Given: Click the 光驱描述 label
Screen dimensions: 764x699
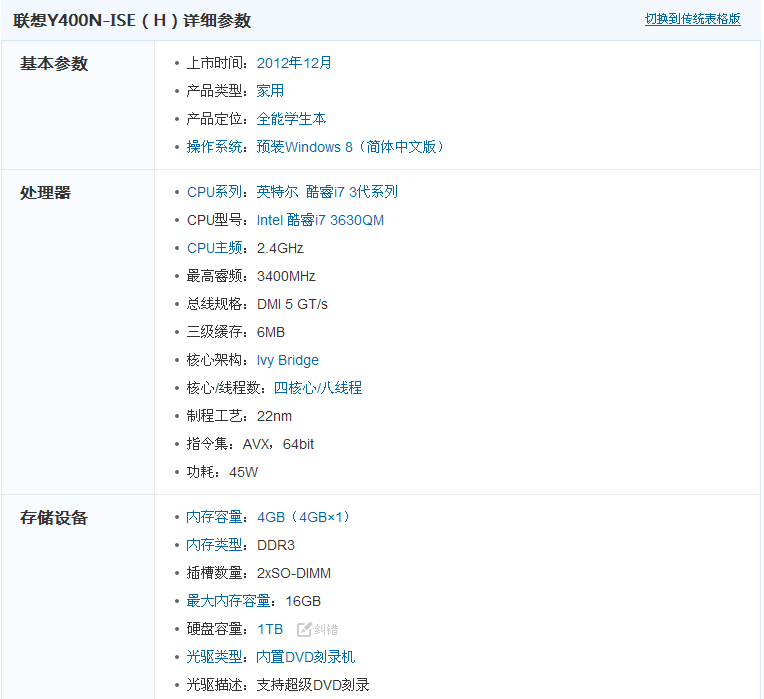Looking at the screenshot, I should click(214, 685).
